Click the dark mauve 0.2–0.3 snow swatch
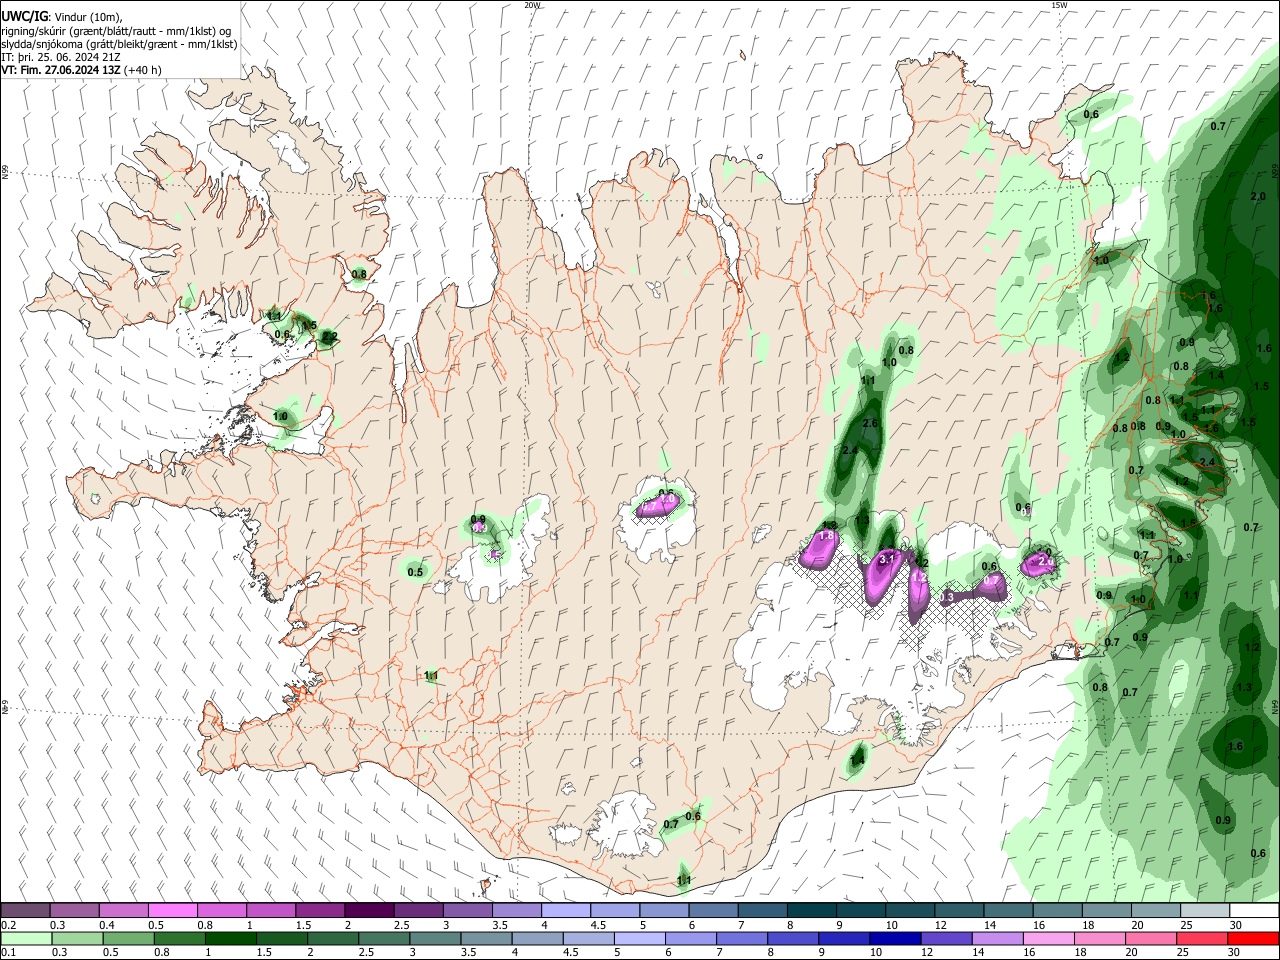1280x960 pixels. [x=25, y=910]
